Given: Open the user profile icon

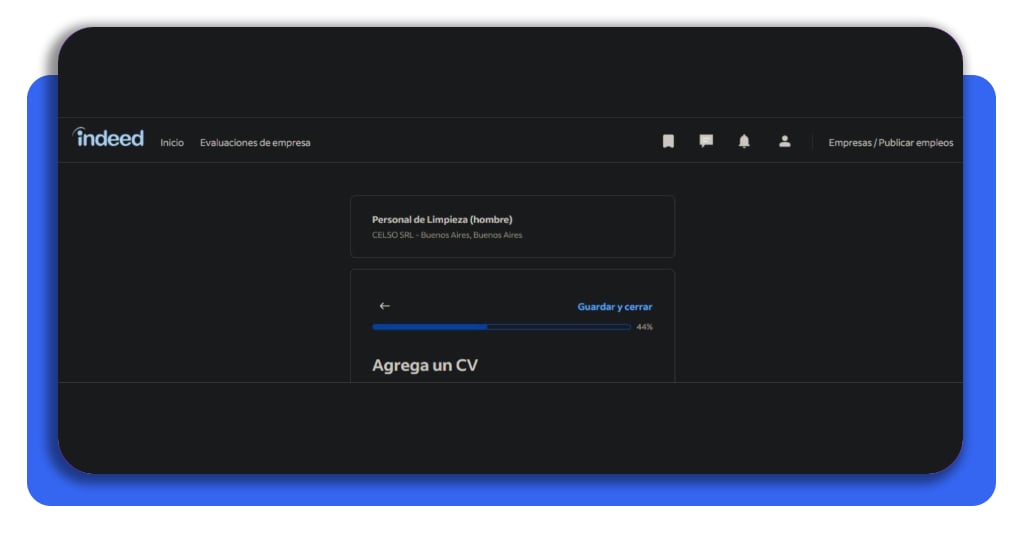Looking at the screenshot, I should tap(784, 141).
